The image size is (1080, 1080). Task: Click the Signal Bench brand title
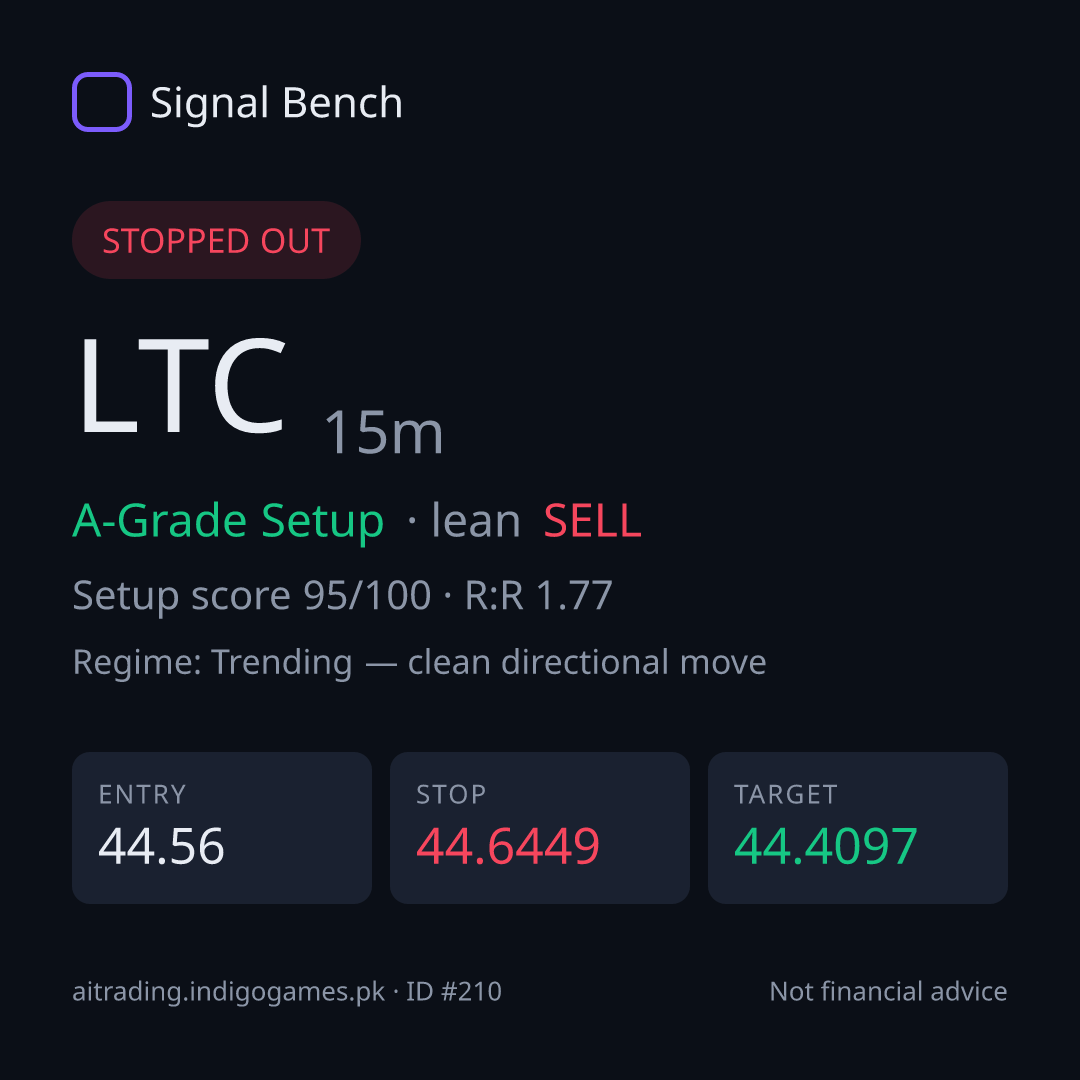276,103
